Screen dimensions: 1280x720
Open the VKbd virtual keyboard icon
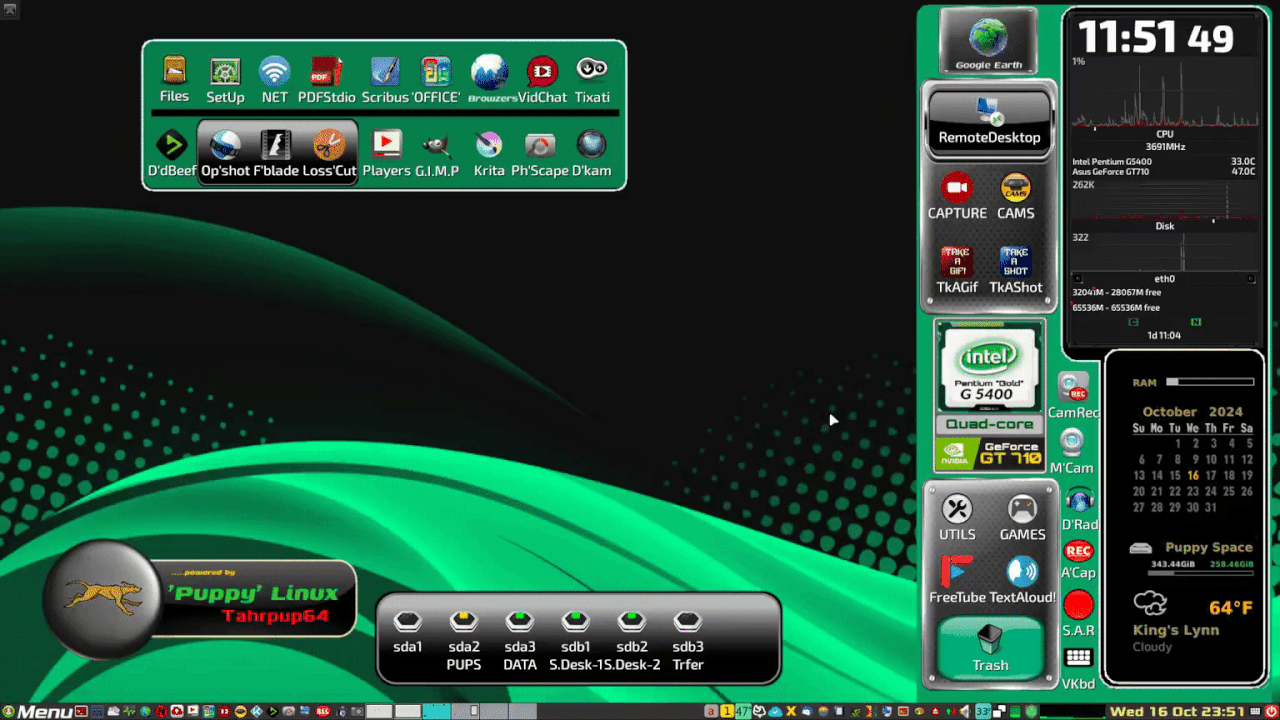(x=1078, y=657)
